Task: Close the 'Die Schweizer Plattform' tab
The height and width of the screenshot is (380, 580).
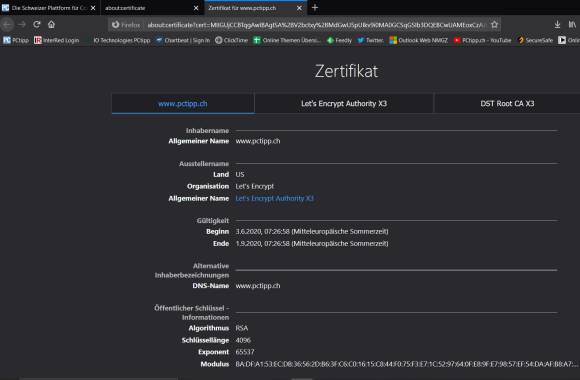Action: point(93,8)
